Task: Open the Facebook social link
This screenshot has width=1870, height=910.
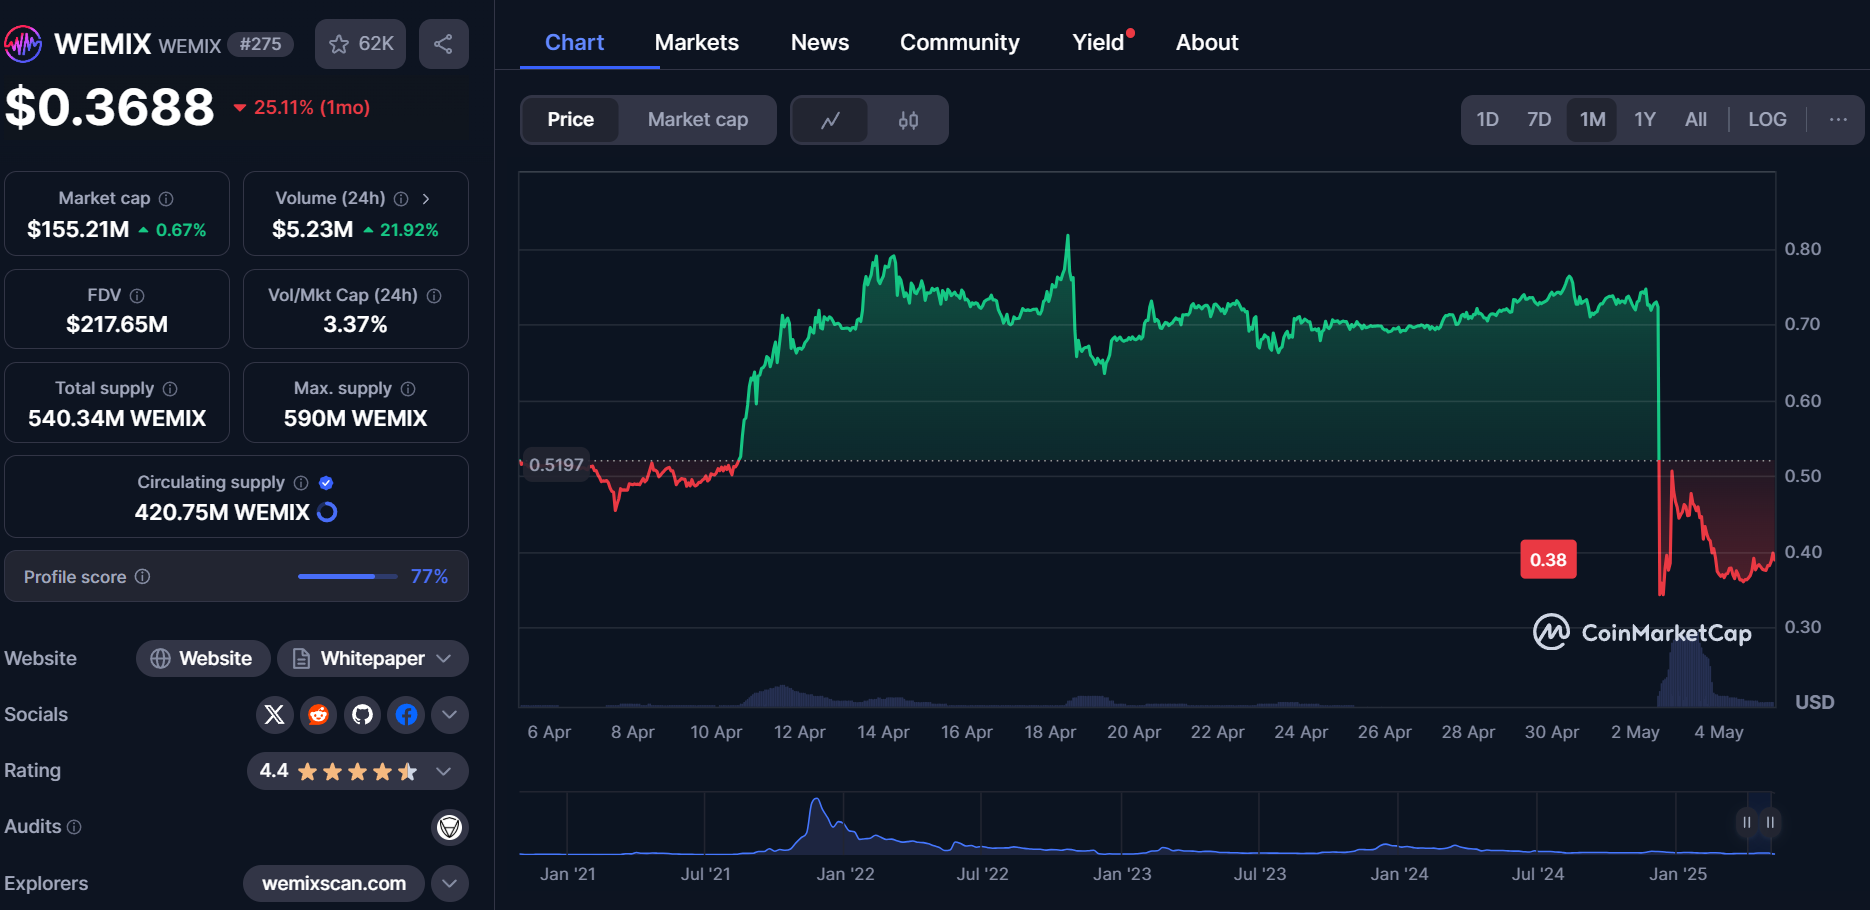Action: pyautogui.click(x=406, y=714)
